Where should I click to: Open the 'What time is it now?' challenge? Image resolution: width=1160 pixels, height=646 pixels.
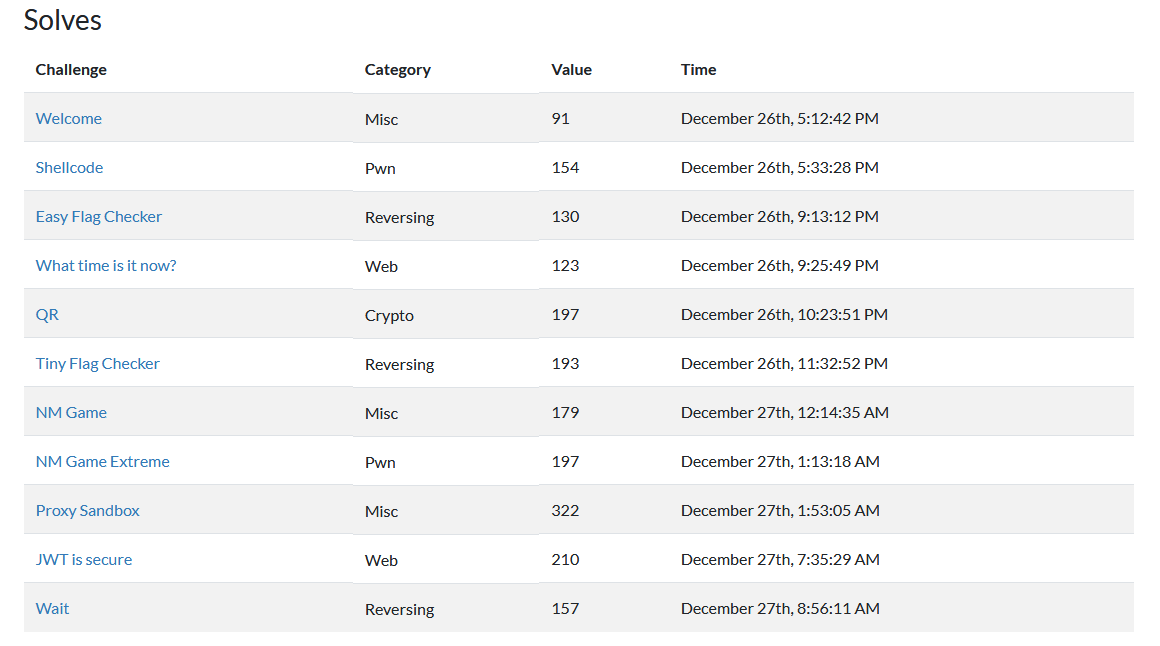point(106,265)
